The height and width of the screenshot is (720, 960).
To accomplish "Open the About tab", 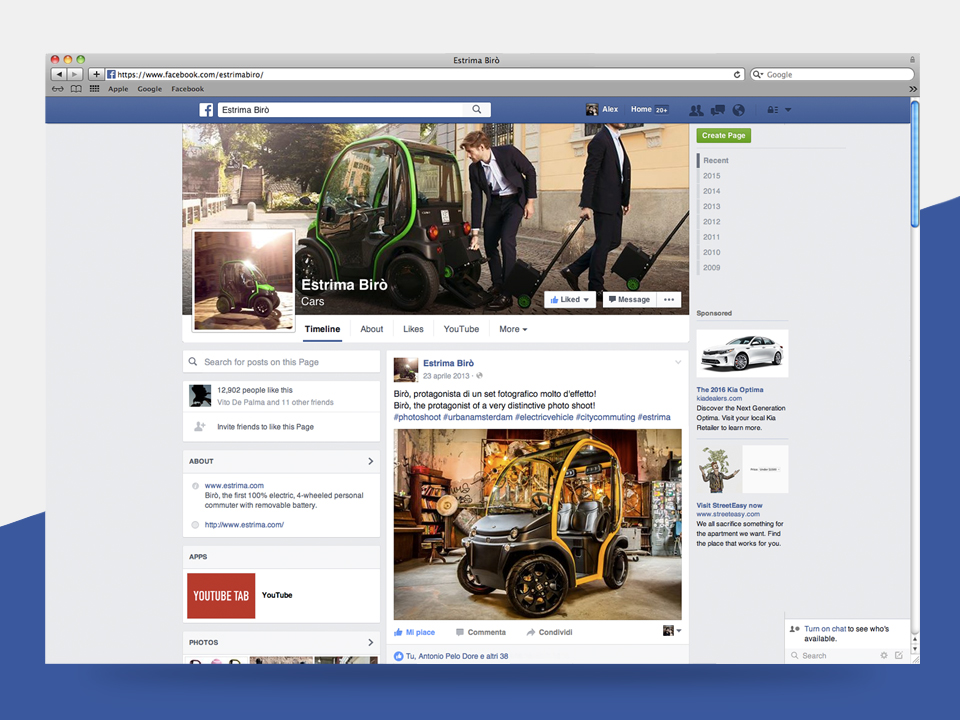I will click(372, 329).
